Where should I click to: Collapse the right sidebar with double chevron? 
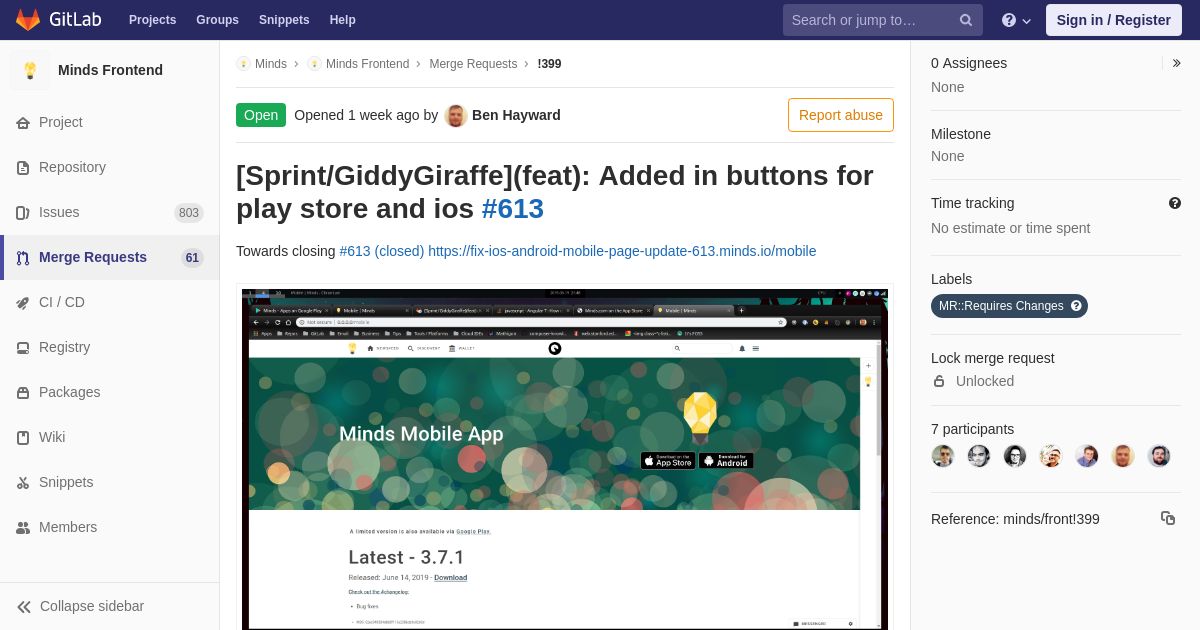tap(1176, 63)
